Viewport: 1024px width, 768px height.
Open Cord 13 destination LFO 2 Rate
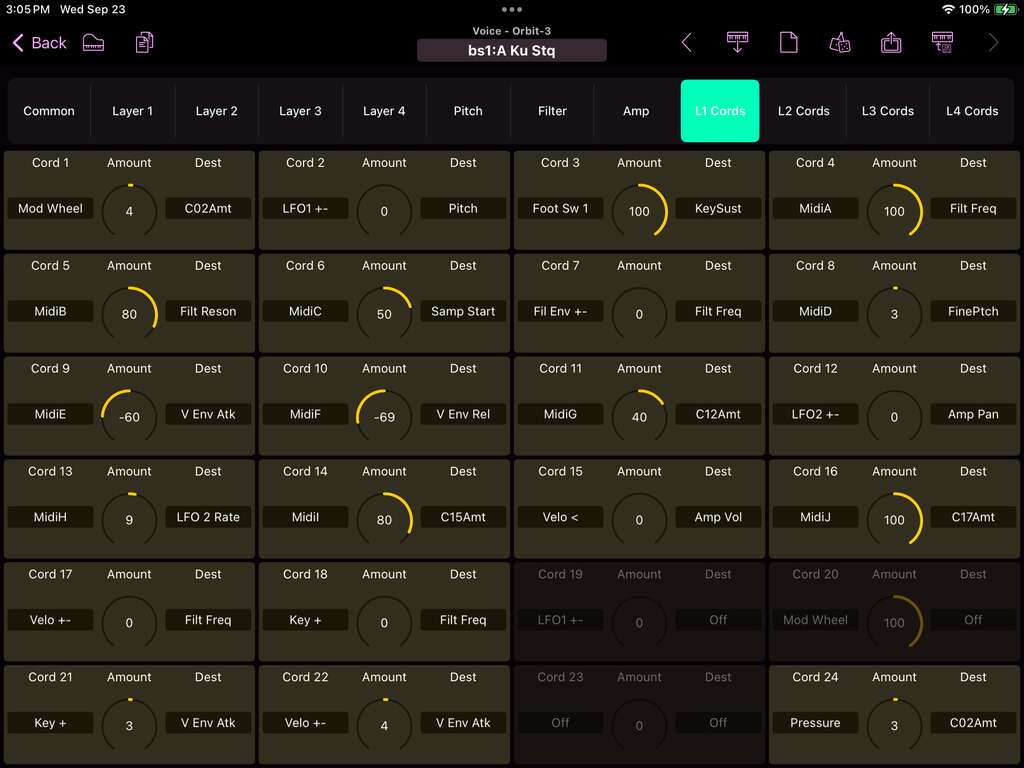coord(208,517)
